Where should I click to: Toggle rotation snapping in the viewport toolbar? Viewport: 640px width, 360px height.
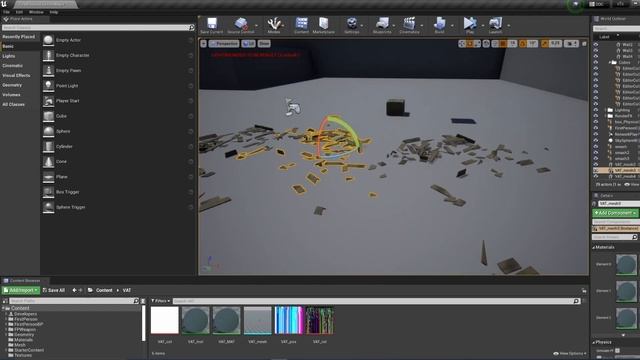[523, 43]
